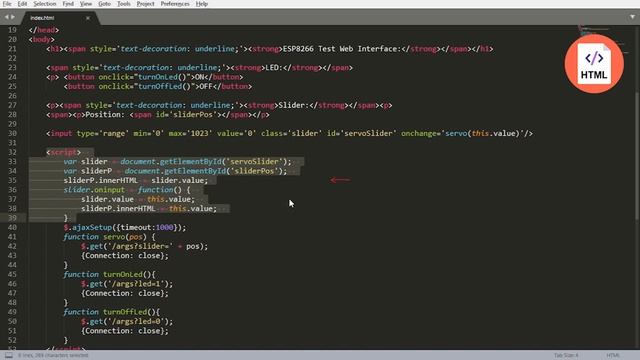Click line number 52 in gutter
The height and width of the screenshot is (360, 640).
click(12, 340)
